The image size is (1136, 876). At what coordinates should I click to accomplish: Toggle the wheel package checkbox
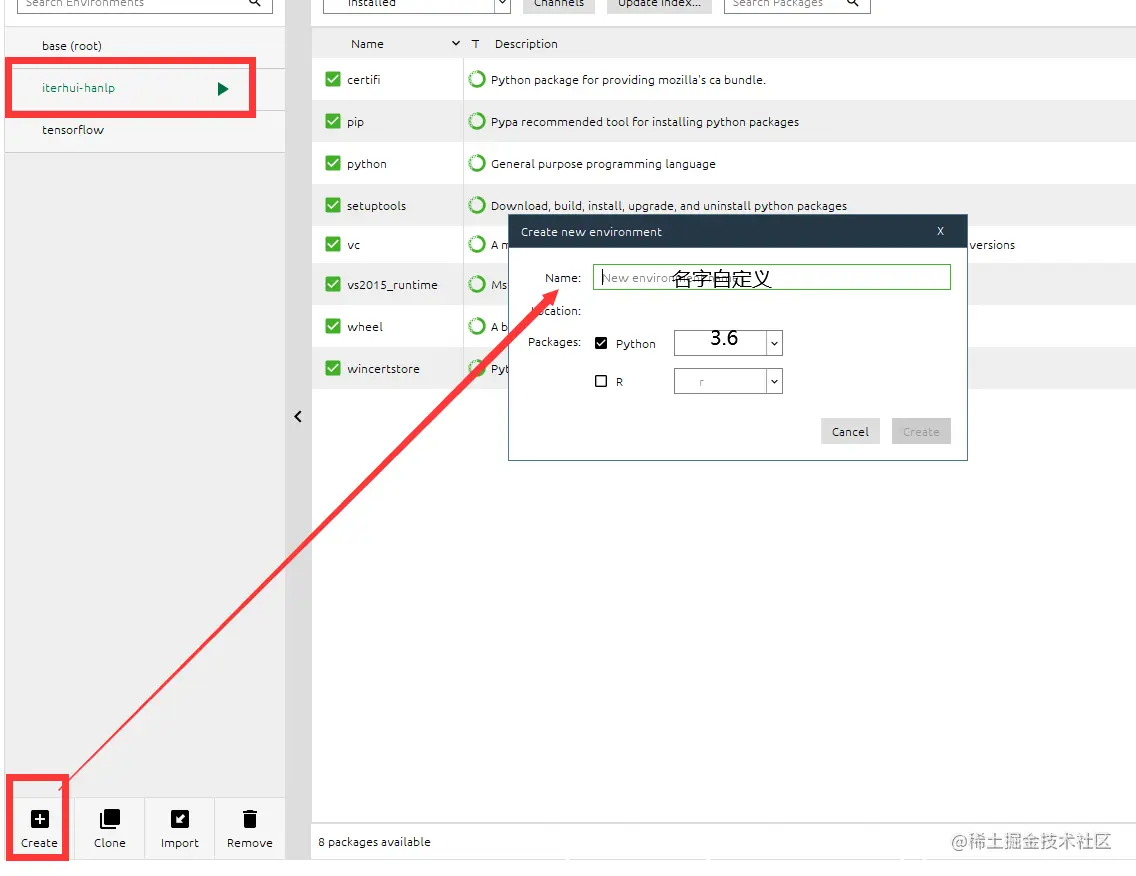(x=333, y=326)
